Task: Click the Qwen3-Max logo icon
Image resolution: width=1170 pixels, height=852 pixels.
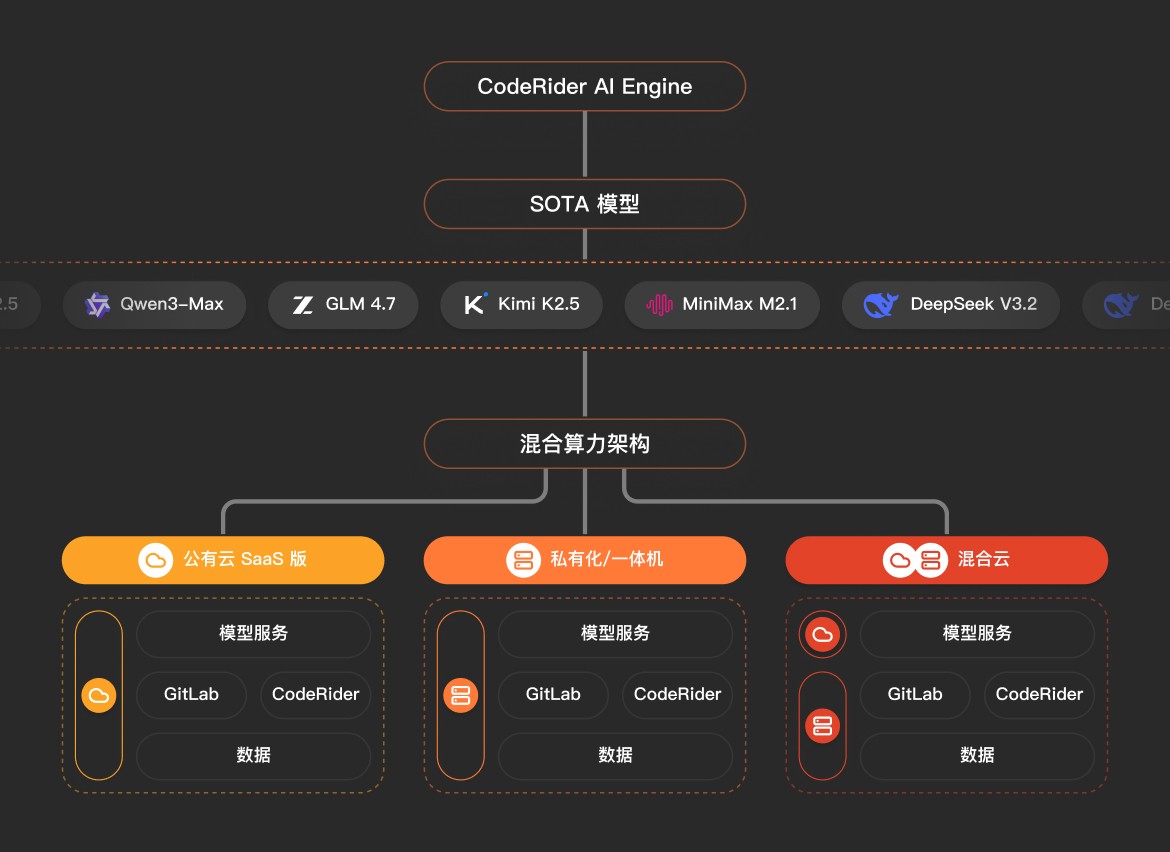Action: pyautogui.click(x=97, y=304)
